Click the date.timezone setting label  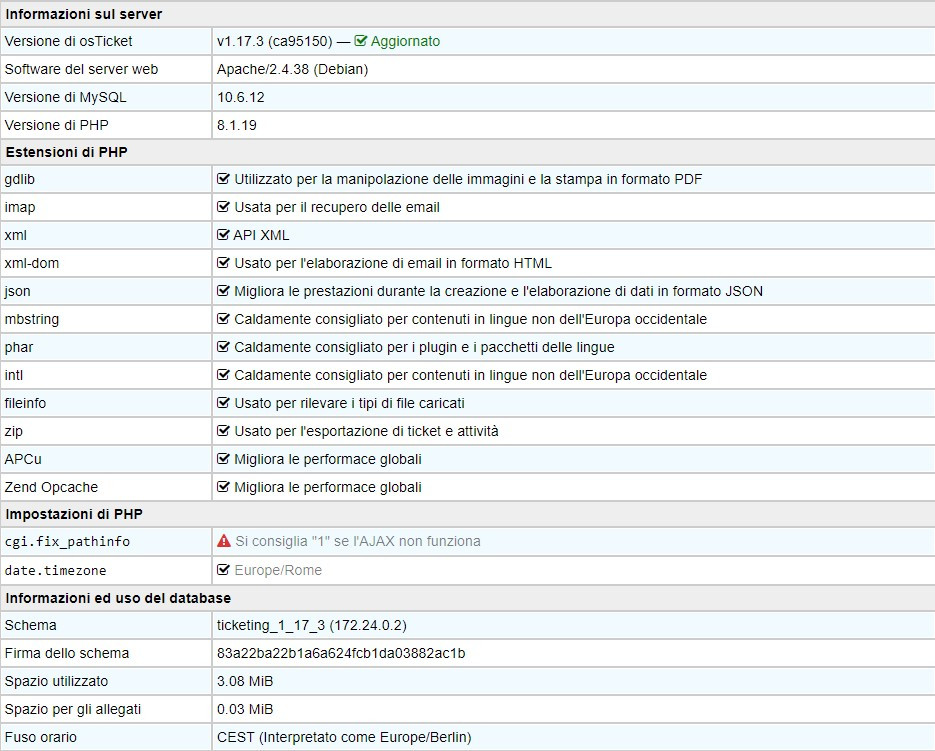point(55,570)
